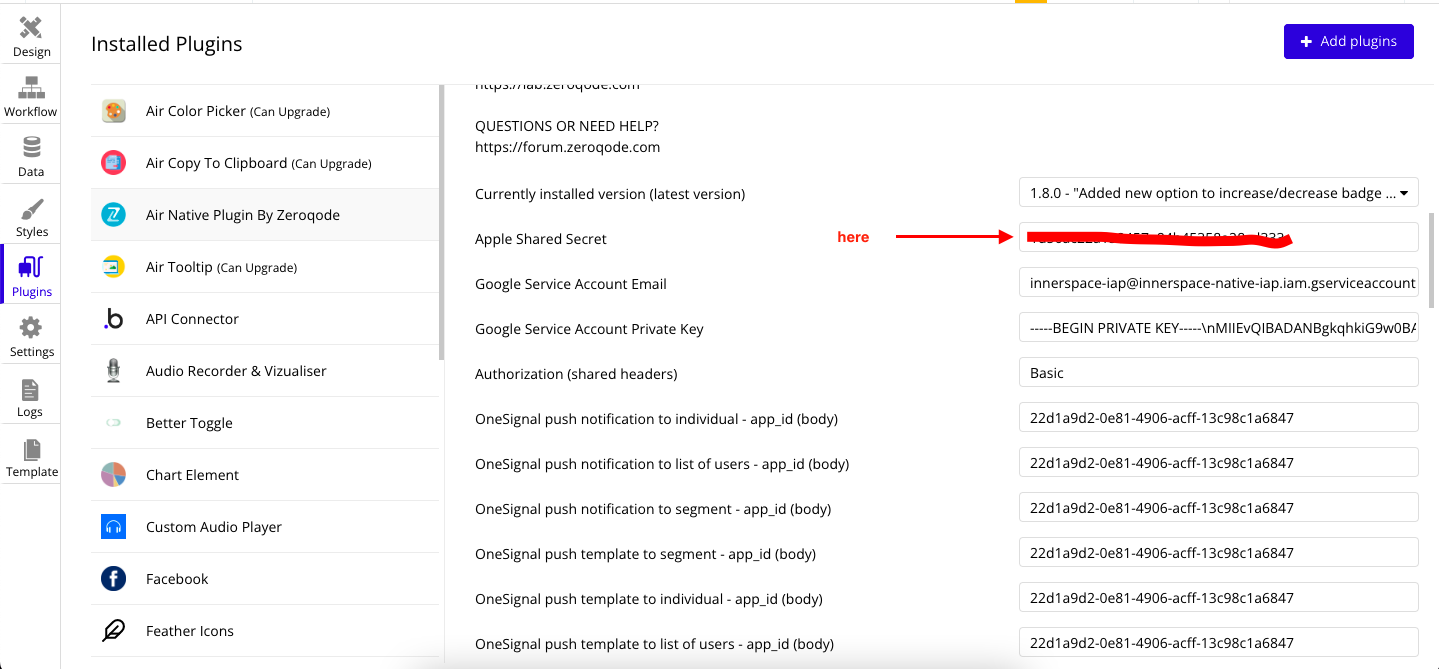
Task: Click the Google Service Account Email field
Action: tap(1218, 283)
